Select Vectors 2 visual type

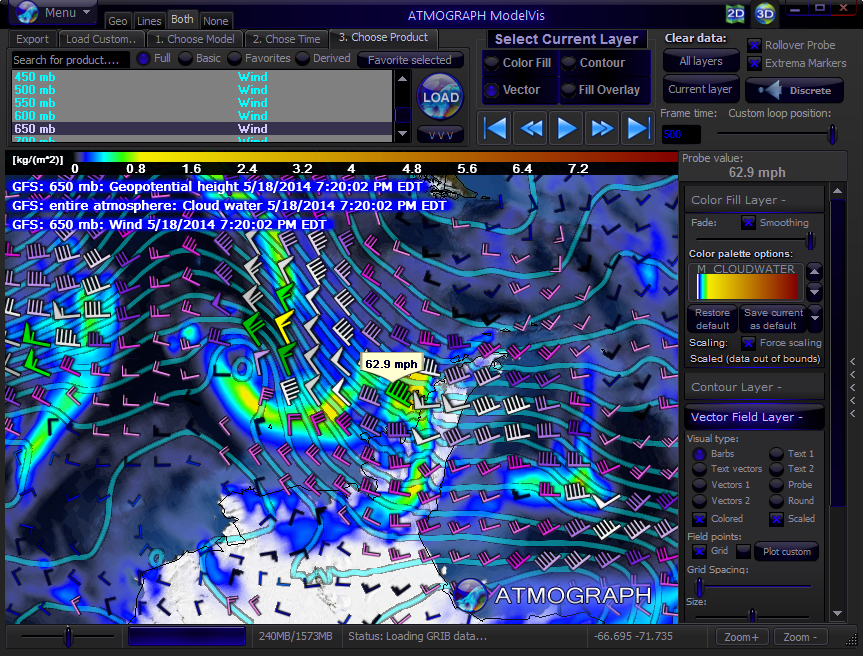(699, 501)
